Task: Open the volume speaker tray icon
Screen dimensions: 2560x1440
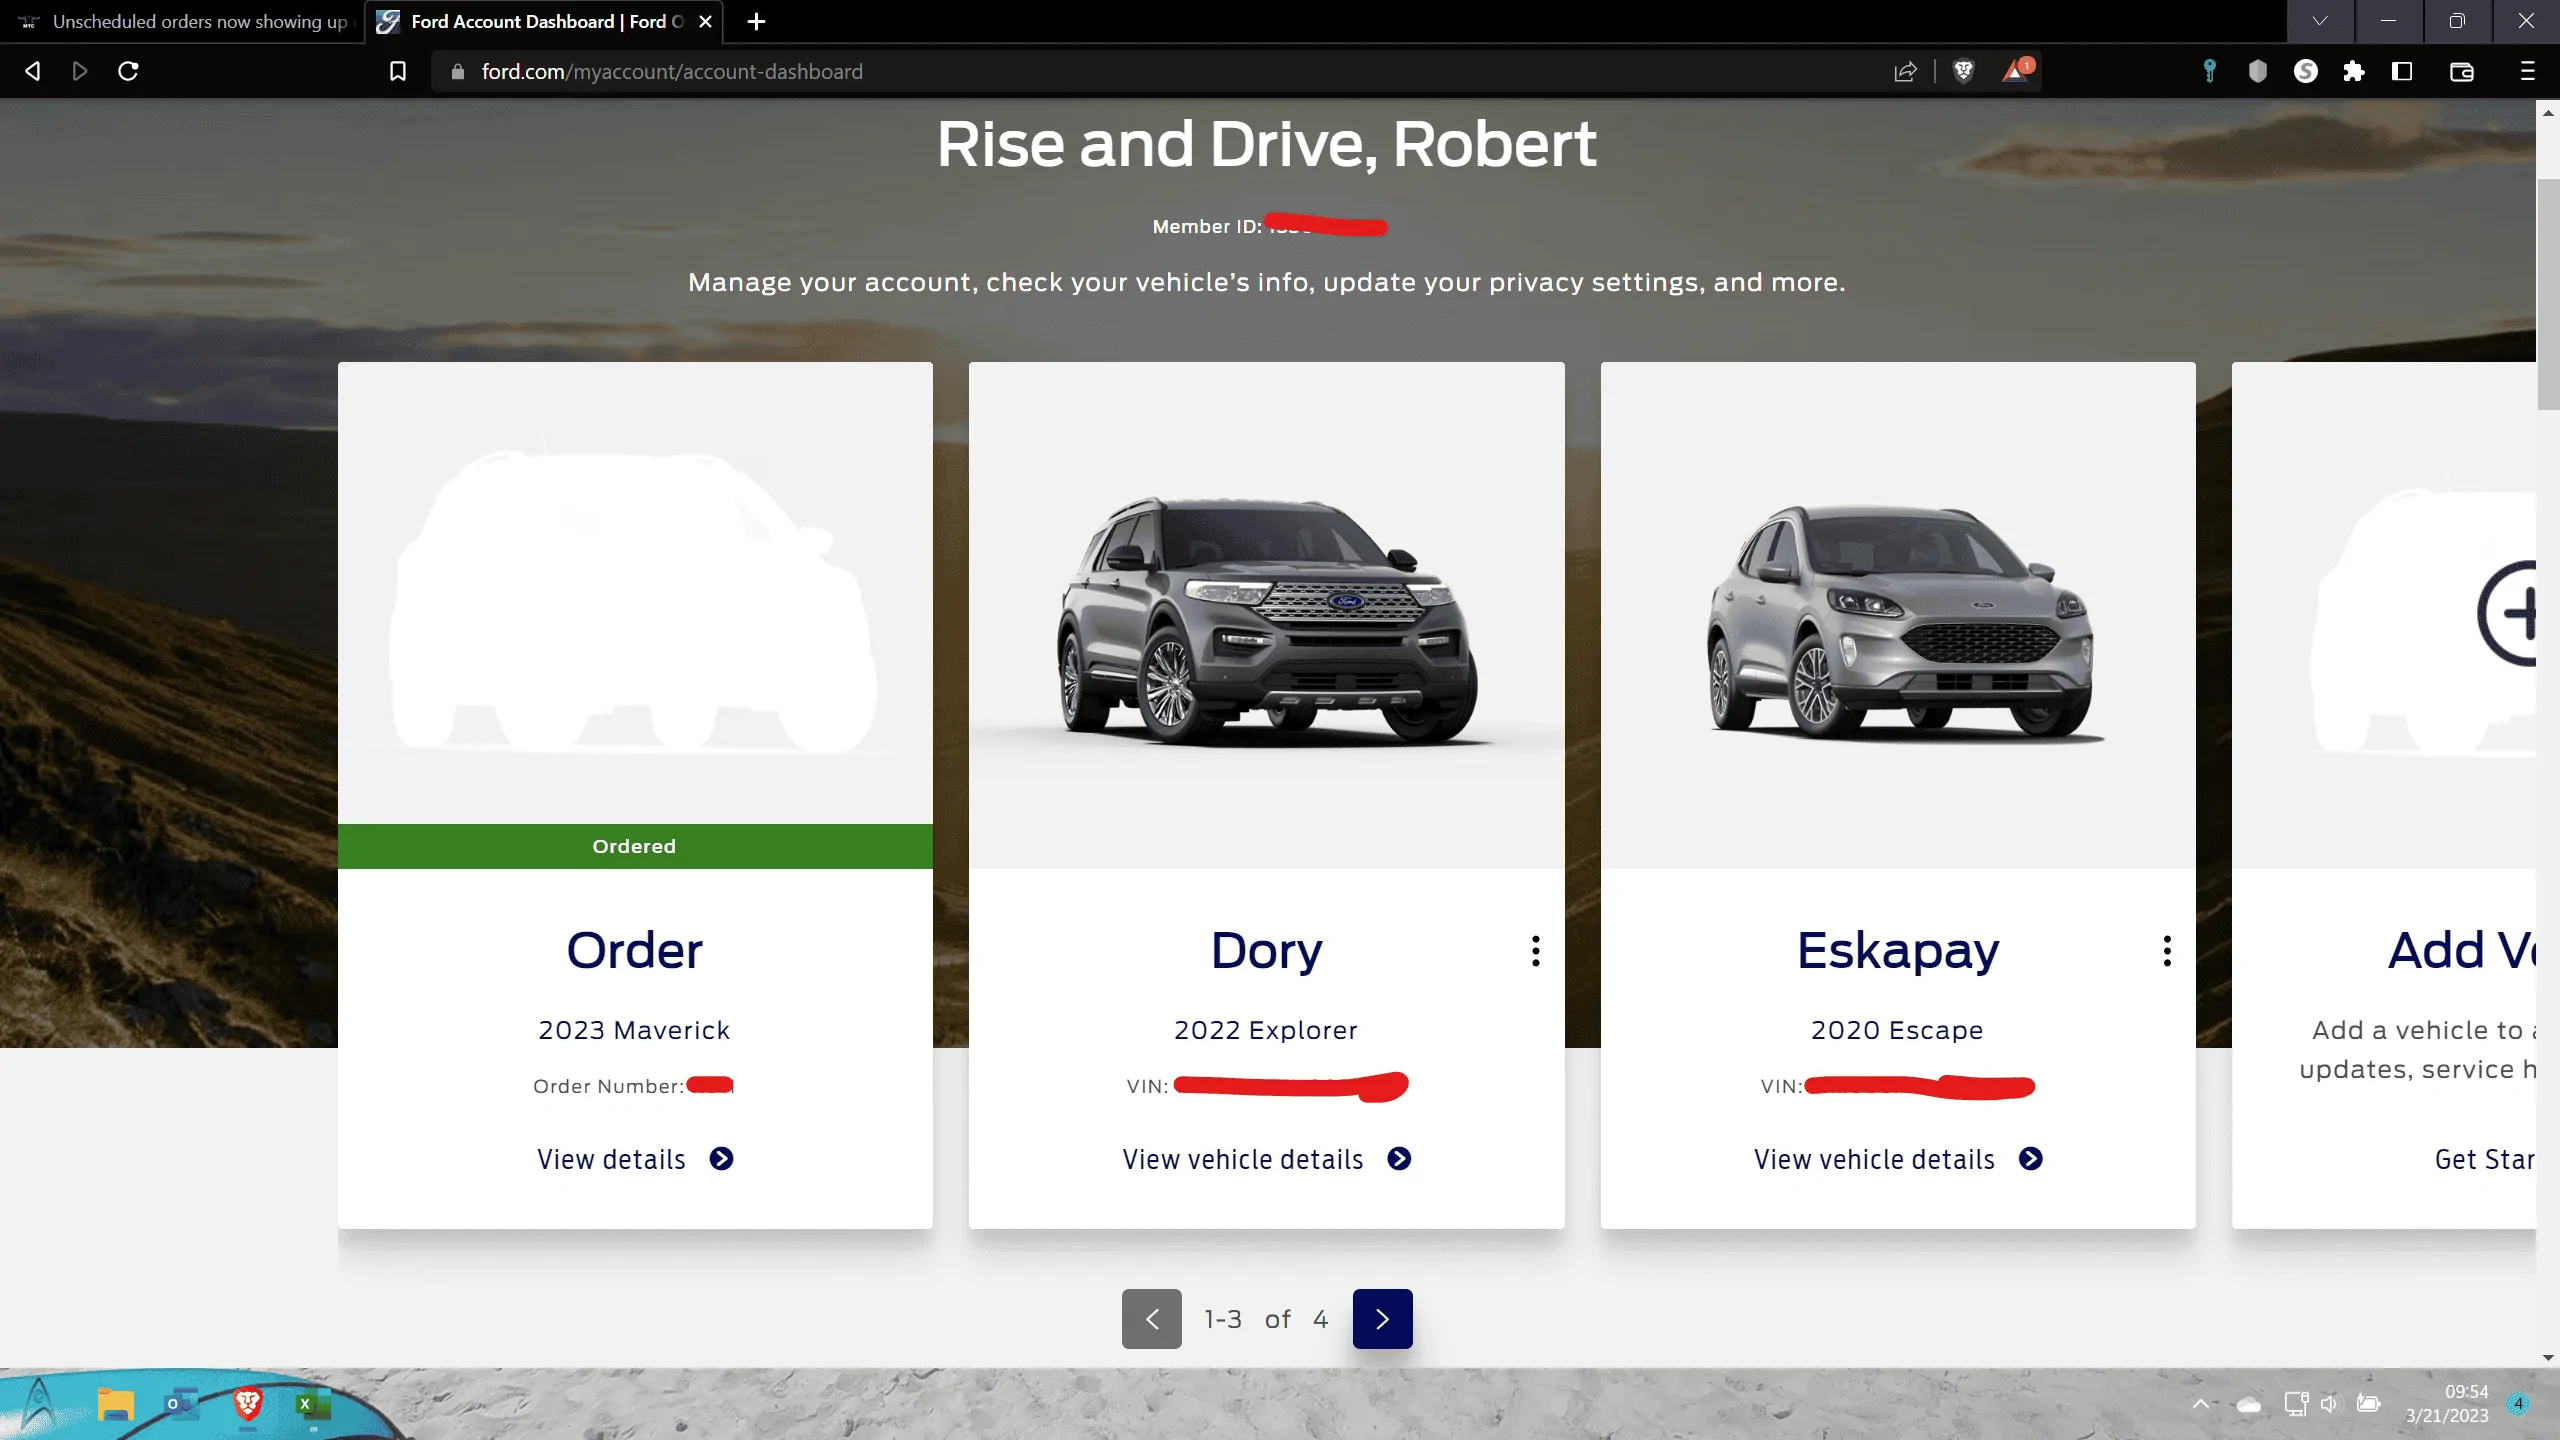Action: 2330,1404
